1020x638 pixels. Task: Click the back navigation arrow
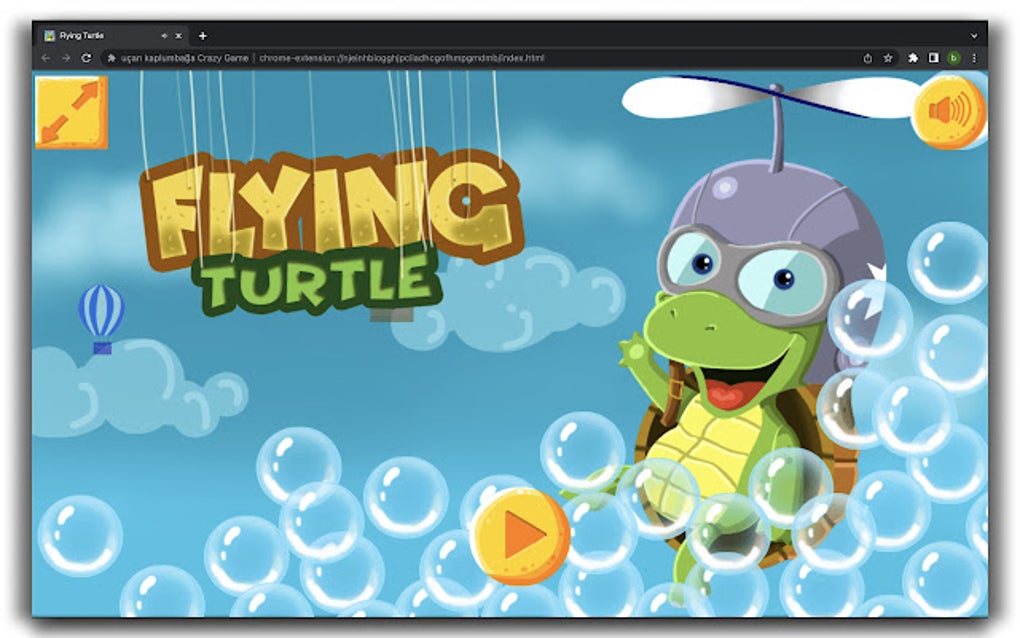(45, 58)
